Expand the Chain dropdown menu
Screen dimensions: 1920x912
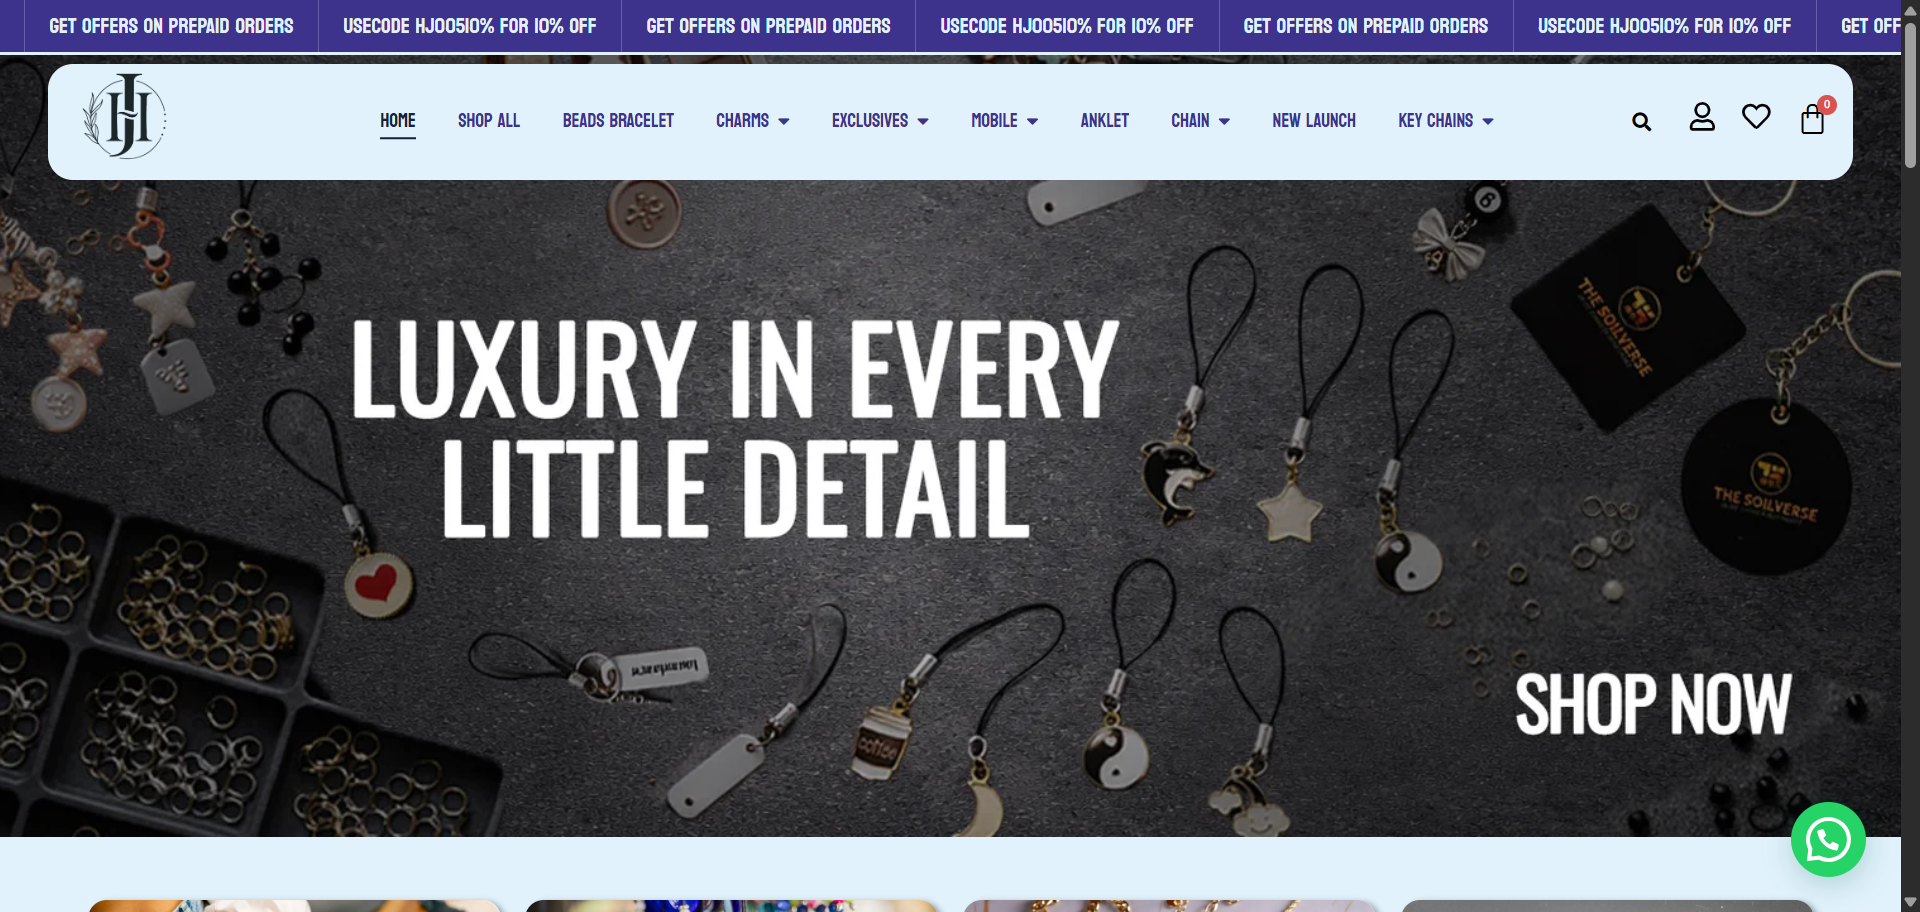(x=1200, y=121)
